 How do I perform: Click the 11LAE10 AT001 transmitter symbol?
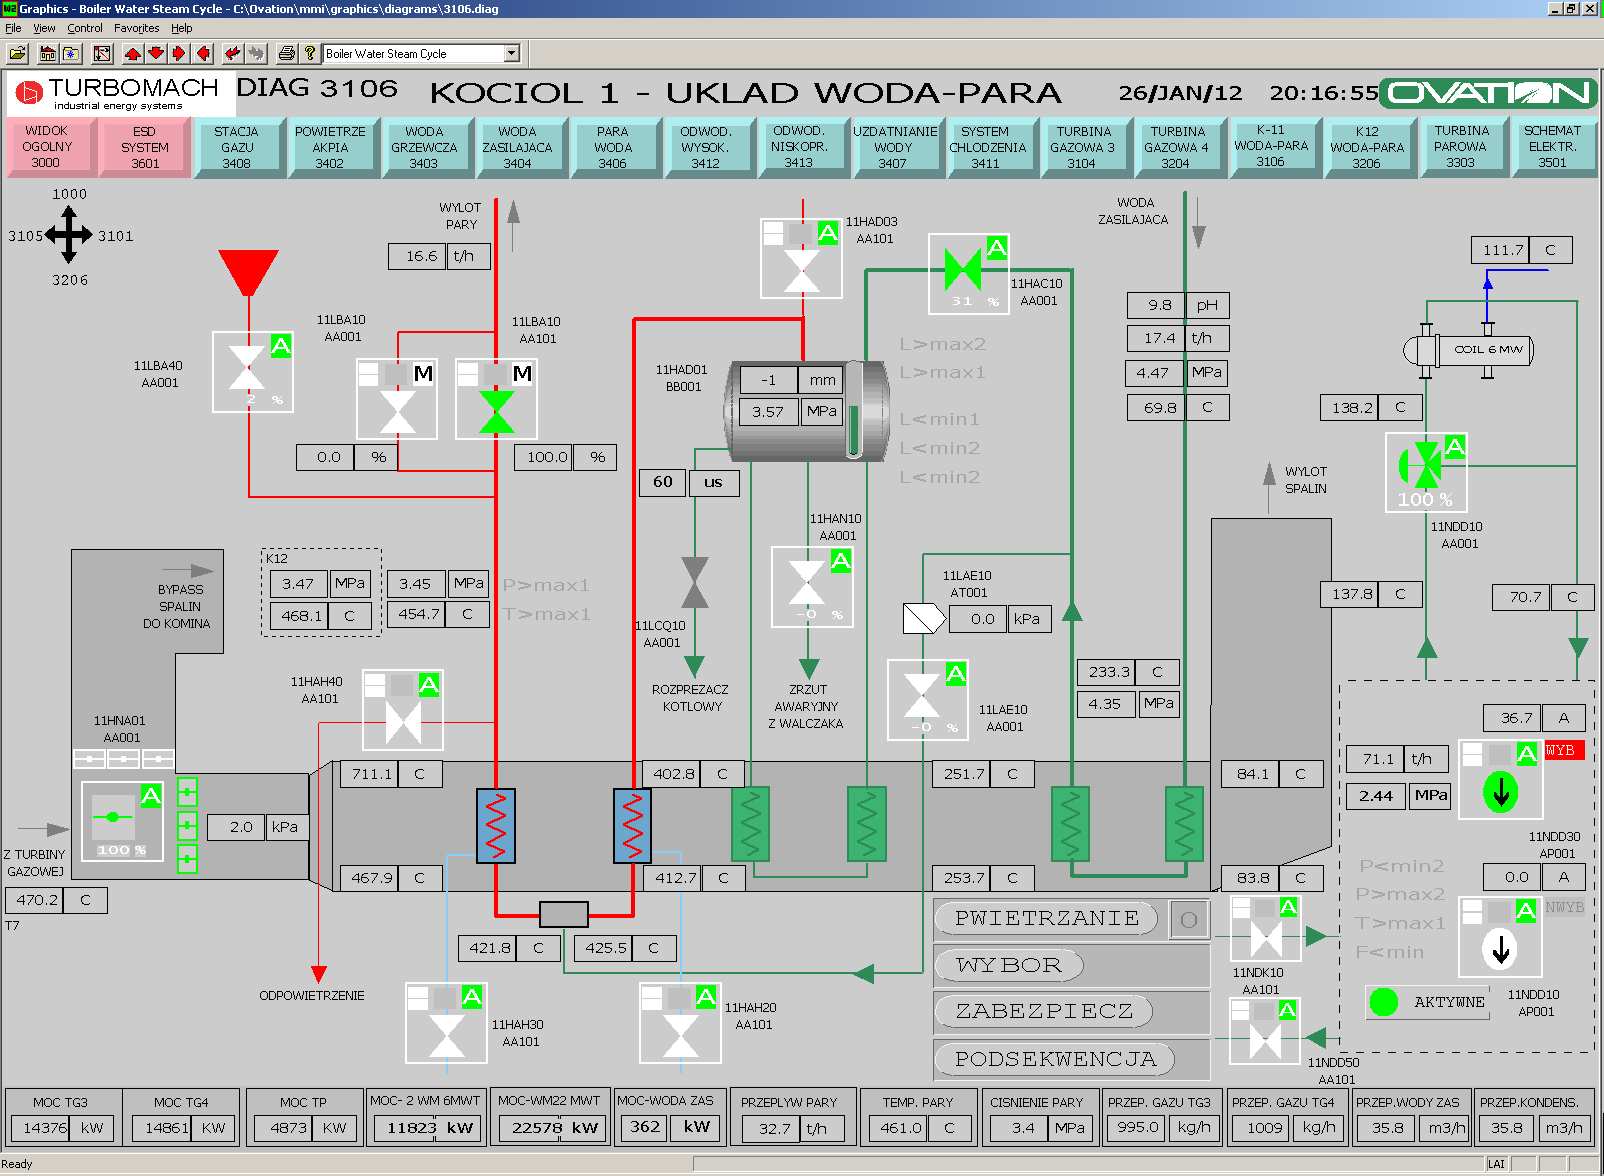coord(923,618)
